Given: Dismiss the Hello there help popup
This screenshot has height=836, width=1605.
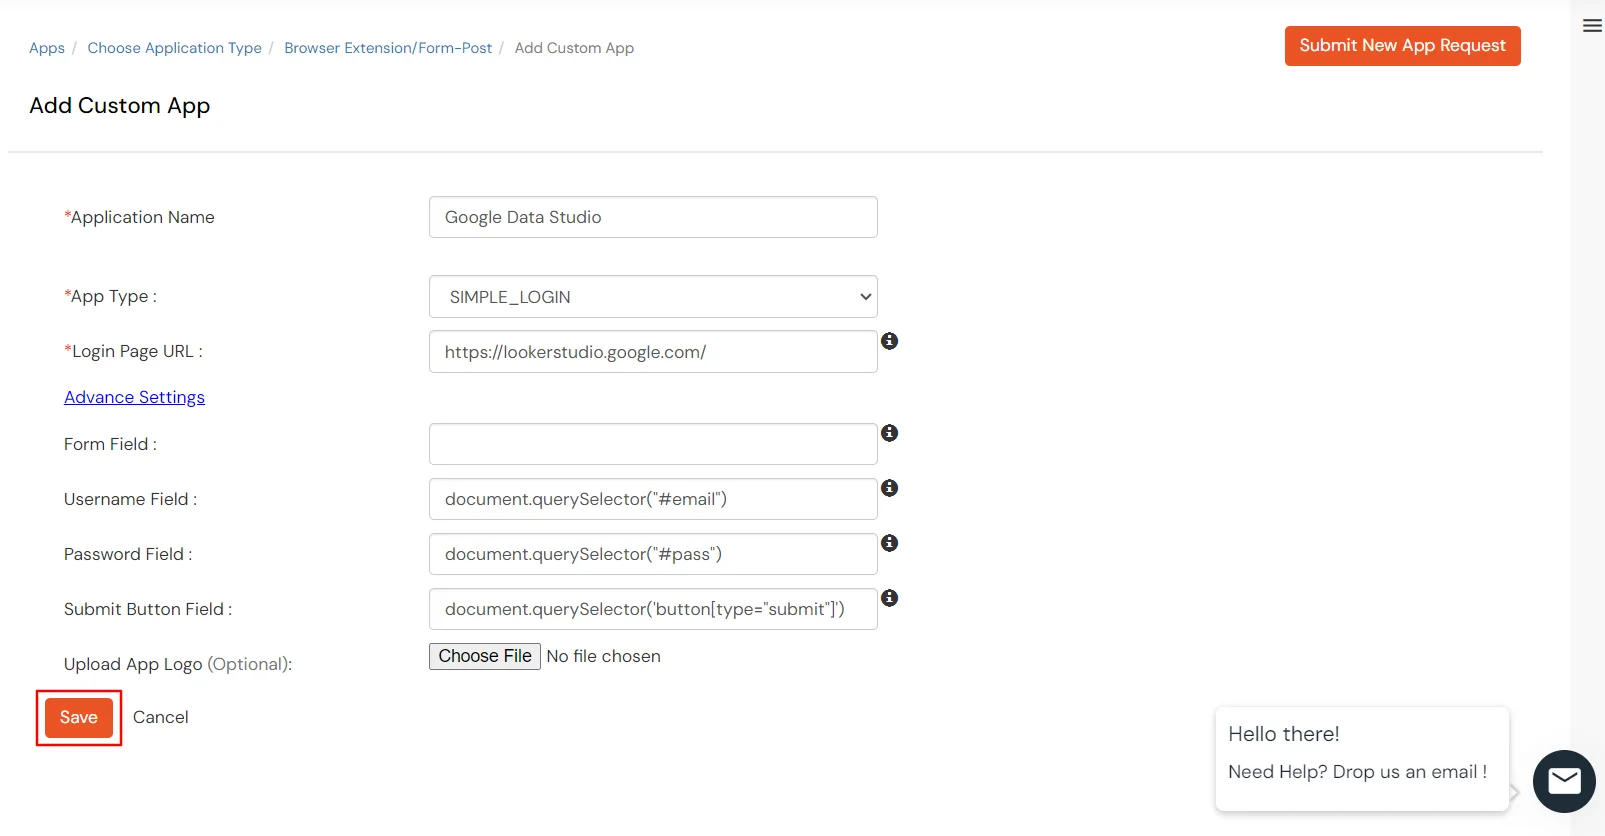Looking at the screenshot, I should (x=1362, y=757).
